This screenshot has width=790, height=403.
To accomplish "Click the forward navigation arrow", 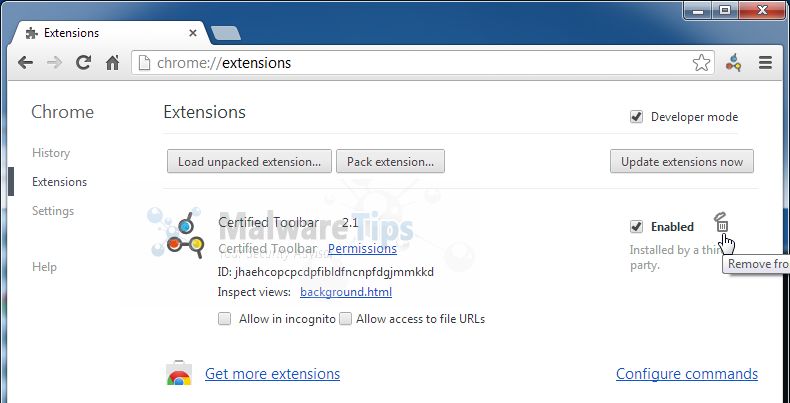I will click(55, 62).
